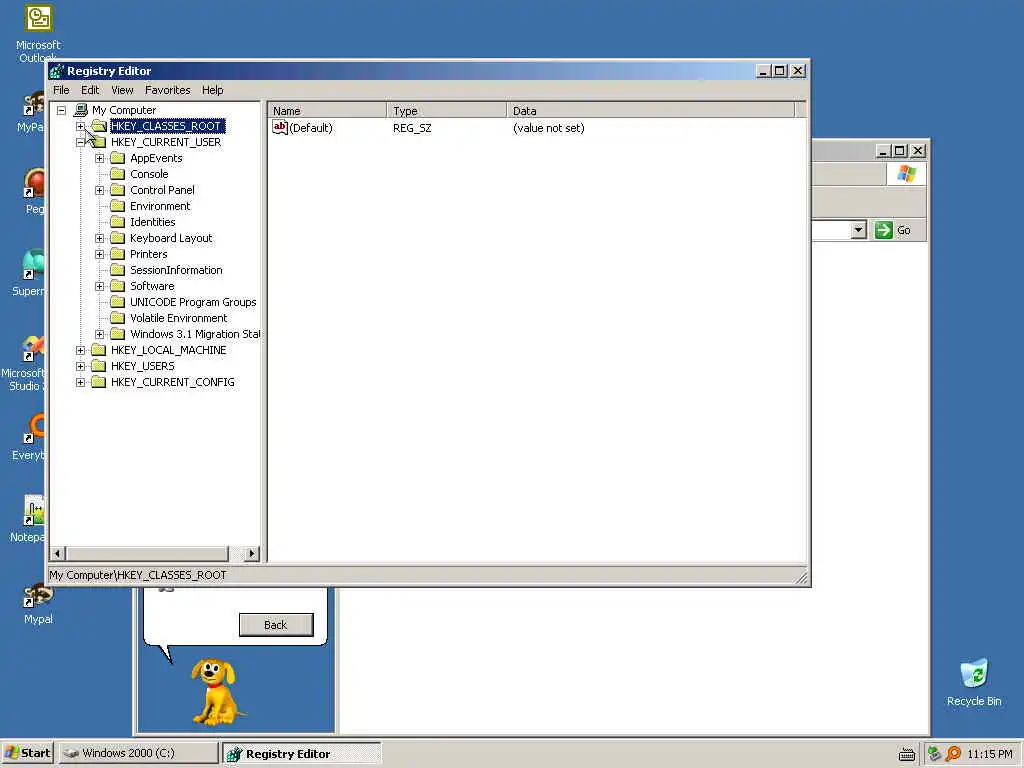This screenshot has width=1024, height=768.
Task: Click tree pane left scroll arrow
Action: [x=57, y=554]
